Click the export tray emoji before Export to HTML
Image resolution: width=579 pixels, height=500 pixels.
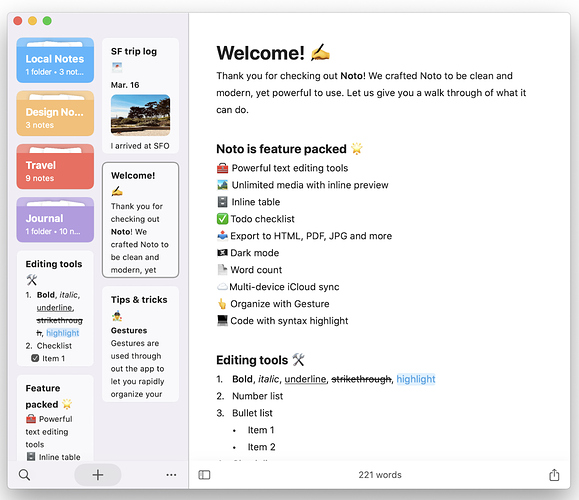222,236
